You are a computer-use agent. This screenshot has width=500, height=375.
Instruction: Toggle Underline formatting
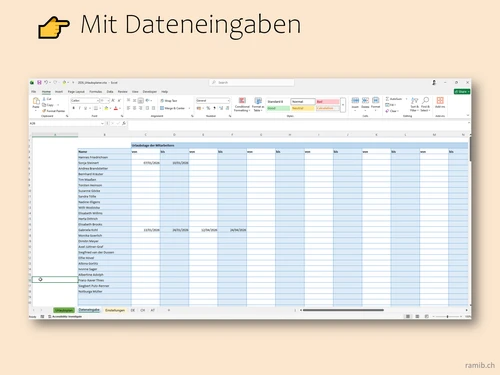coord(85,108)
